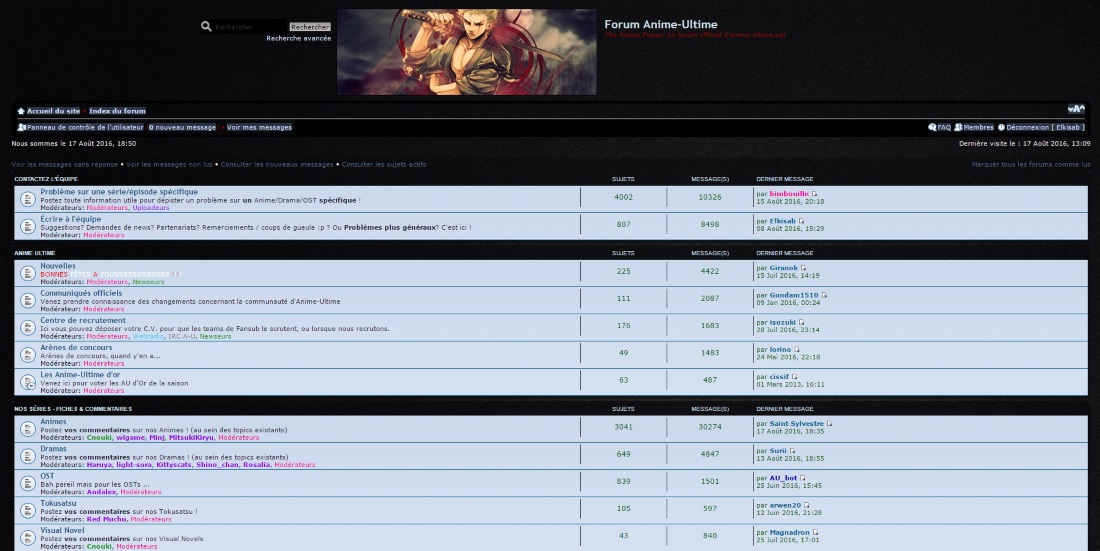Image resolution: width=1100 pixels, height=551 pixels.
Task: View latest post icon next to Giranok
Action: tap(804, 268)
